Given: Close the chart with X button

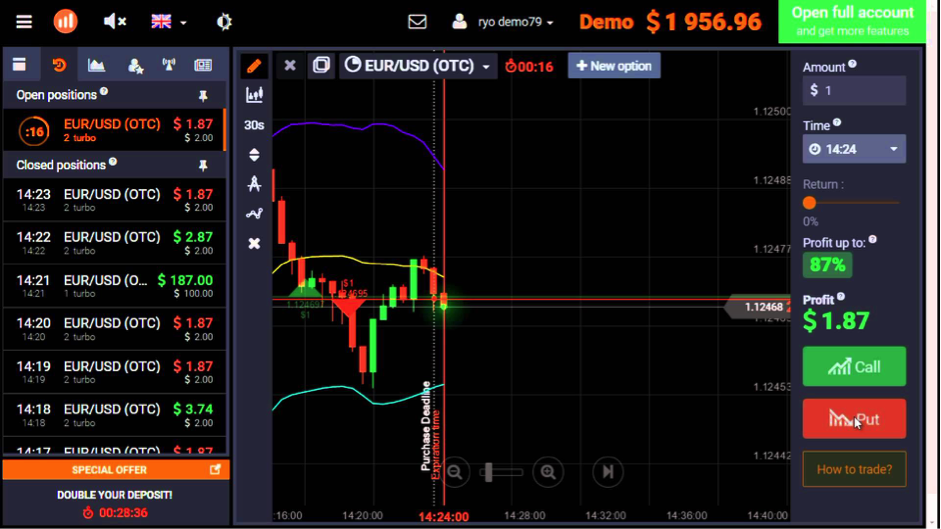Looking at the screenshot, I should point(290,65).
